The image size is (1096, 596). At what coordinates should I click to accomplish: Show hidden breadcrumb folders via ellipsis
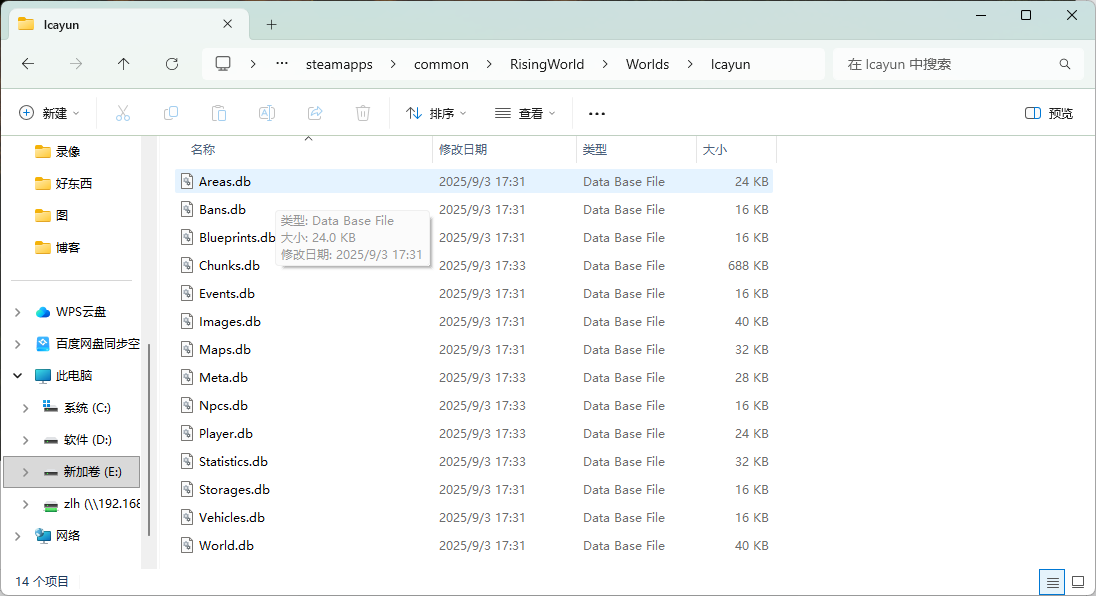(282, 64)
